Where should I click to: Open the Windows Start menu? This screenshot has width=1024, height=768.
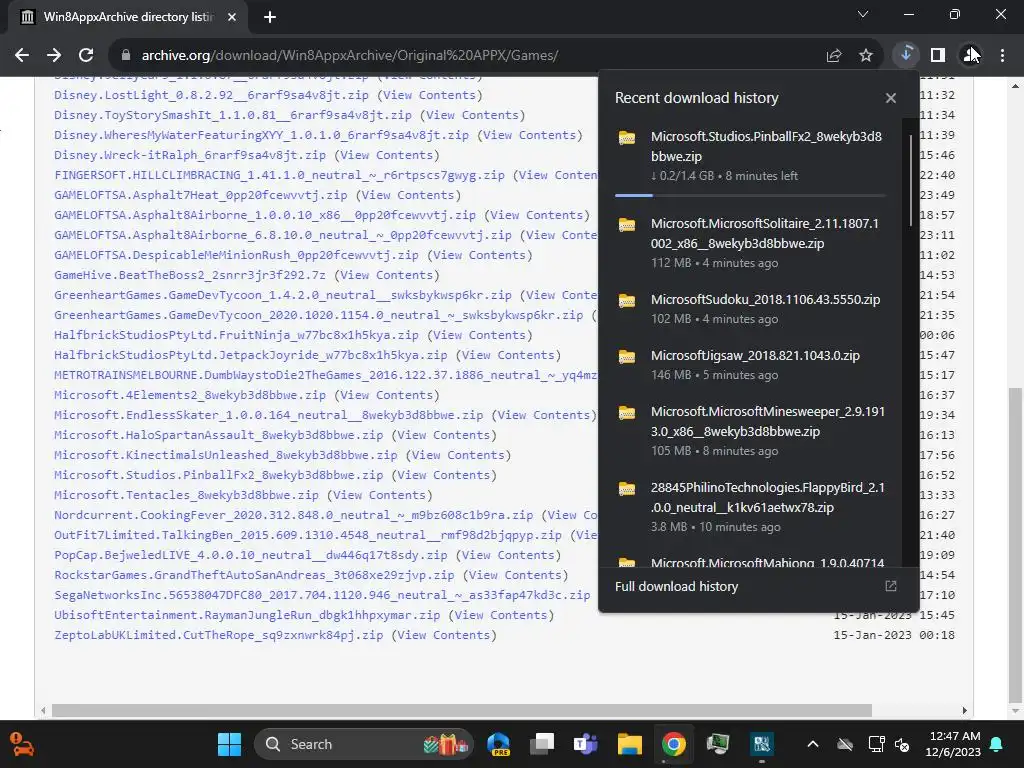click(x=229, y=744)
